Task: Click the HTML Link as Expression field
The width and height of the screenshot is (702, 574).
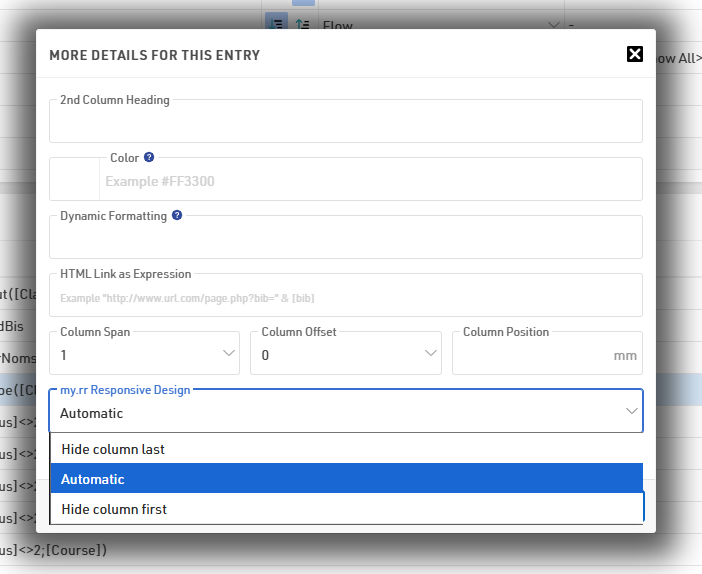Action: (x=346, y=298)
